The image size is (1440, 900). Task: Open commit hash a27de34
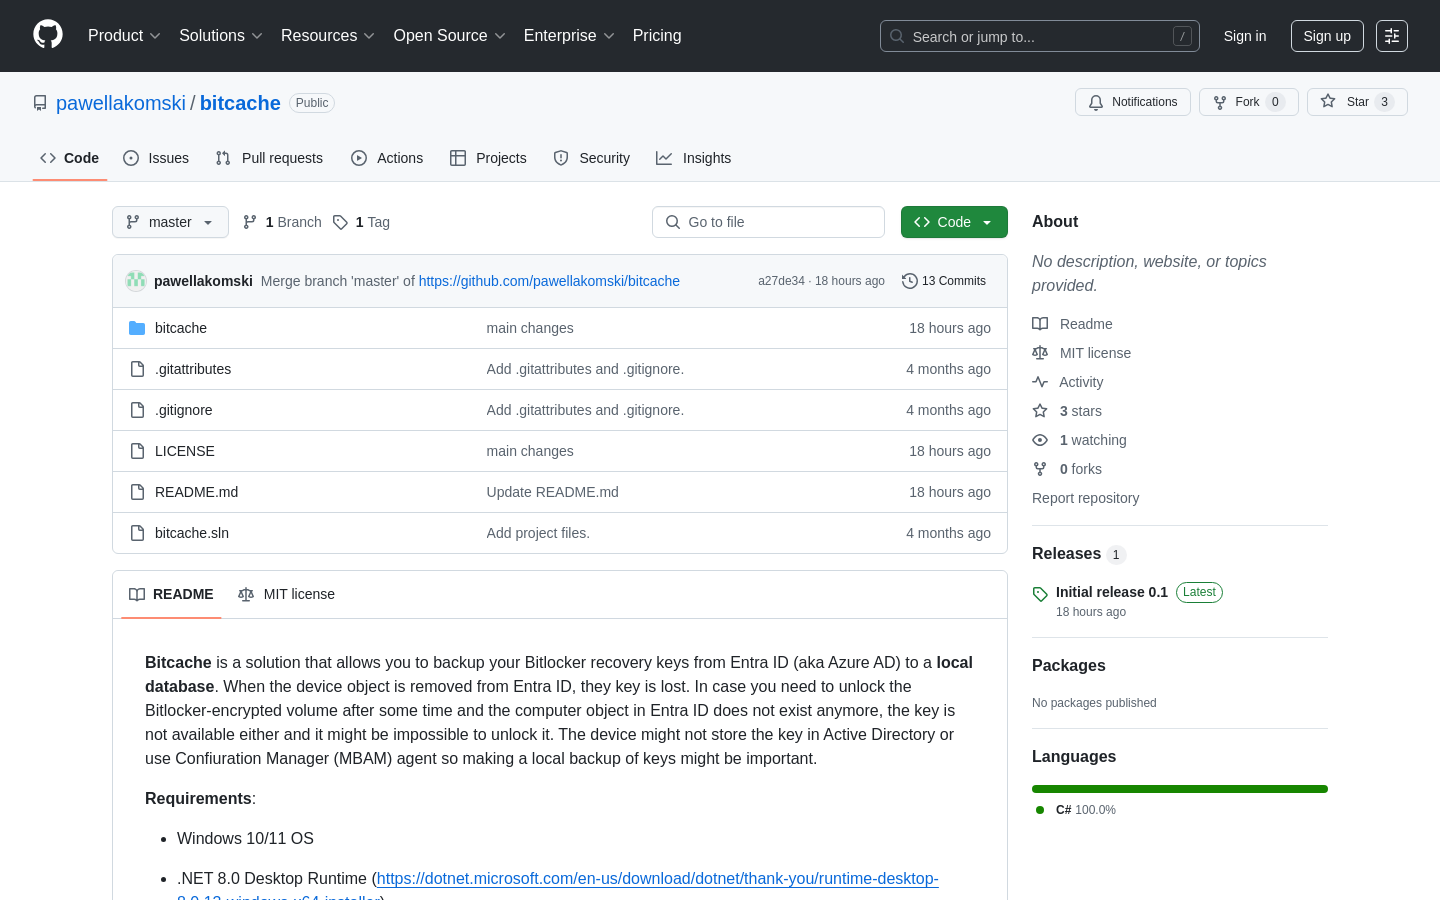pos(781,281)
